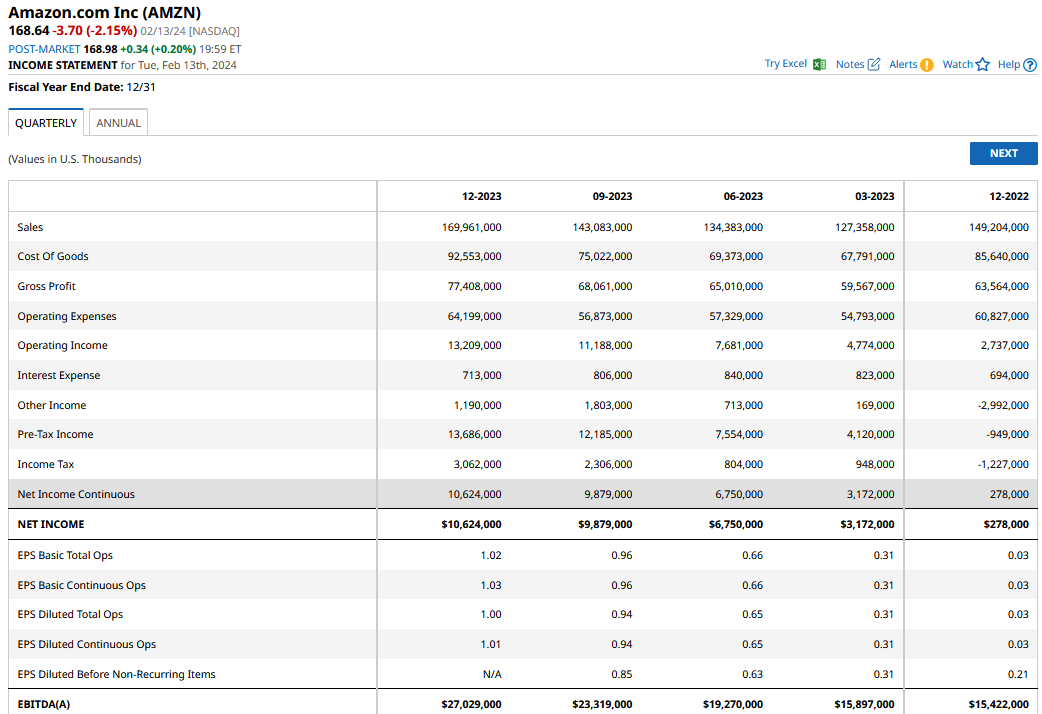Click the Excel spreadsheet icon

[819, 64]
